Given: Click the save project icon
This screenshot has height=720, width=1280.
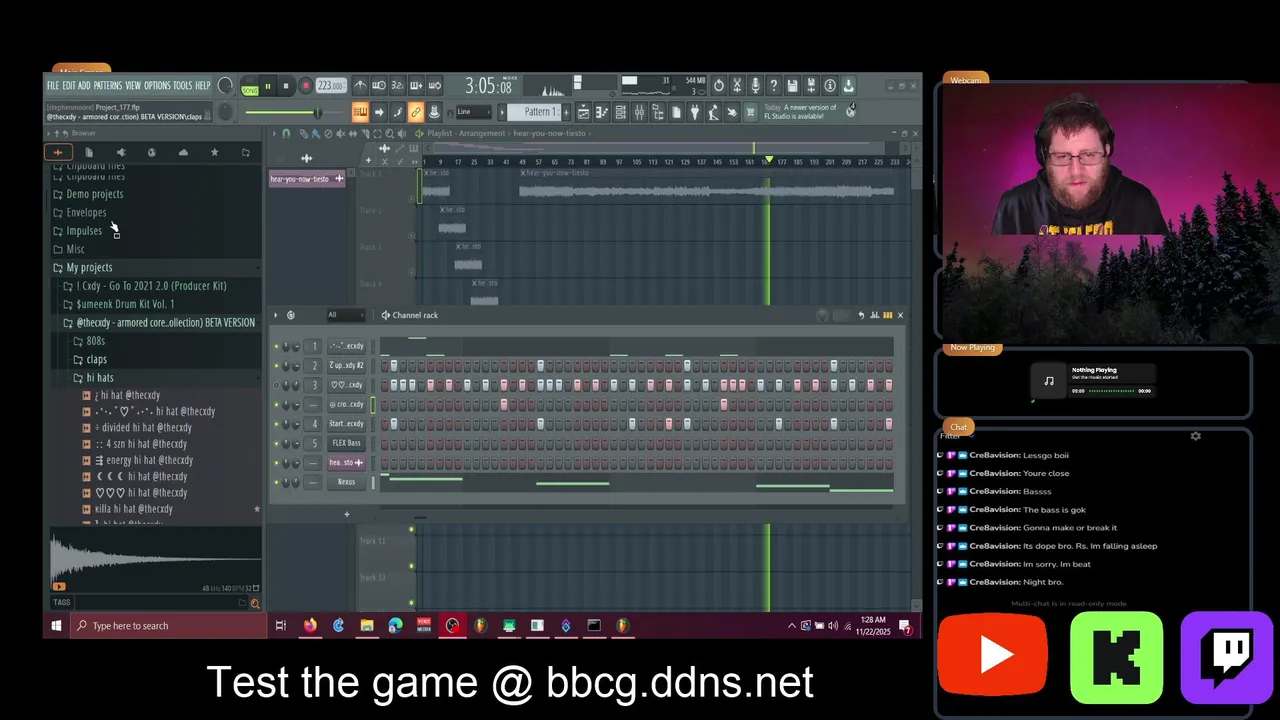Looking at the screenshot, I should pyautogui.click(x=792, y=86).
